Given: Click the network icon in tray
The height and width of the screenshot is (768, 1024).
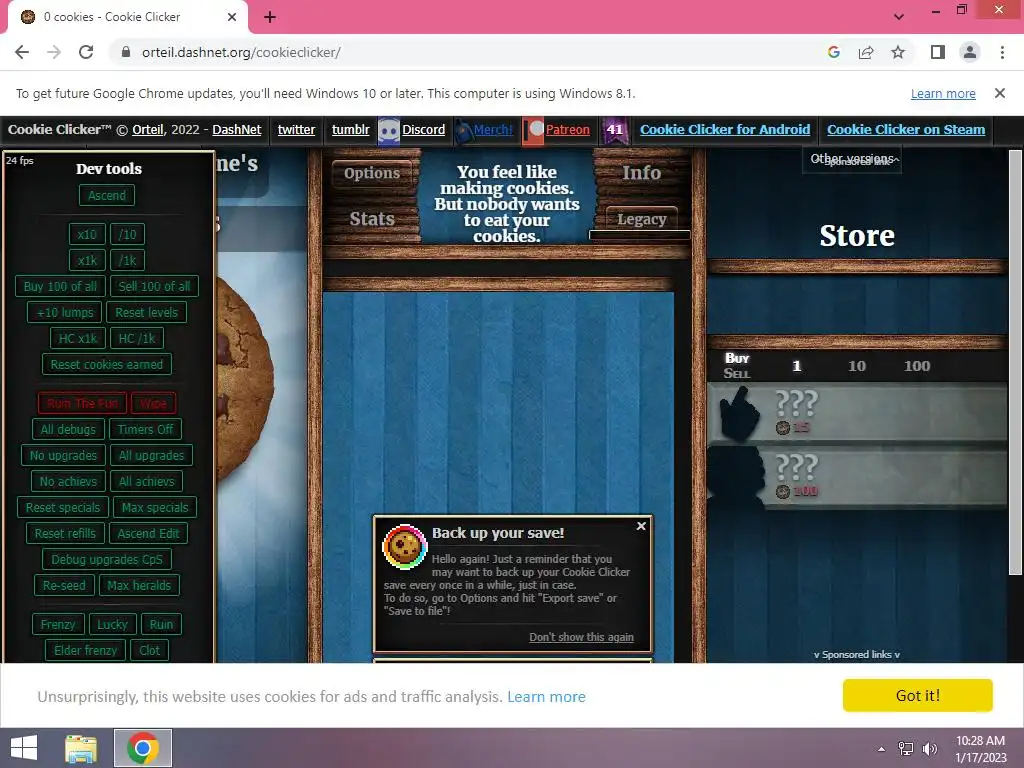Looking at the screenshot, I should pyautogui.click(x=905, y=748).
